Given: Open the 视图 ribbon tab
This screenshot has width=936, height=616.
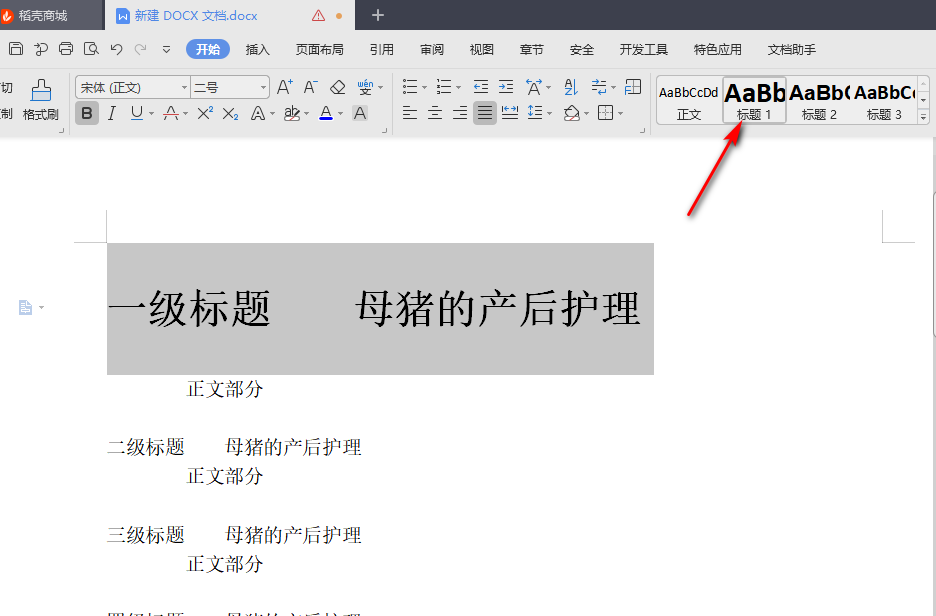Looking at the screenshot, I should (x=481, y=50).
